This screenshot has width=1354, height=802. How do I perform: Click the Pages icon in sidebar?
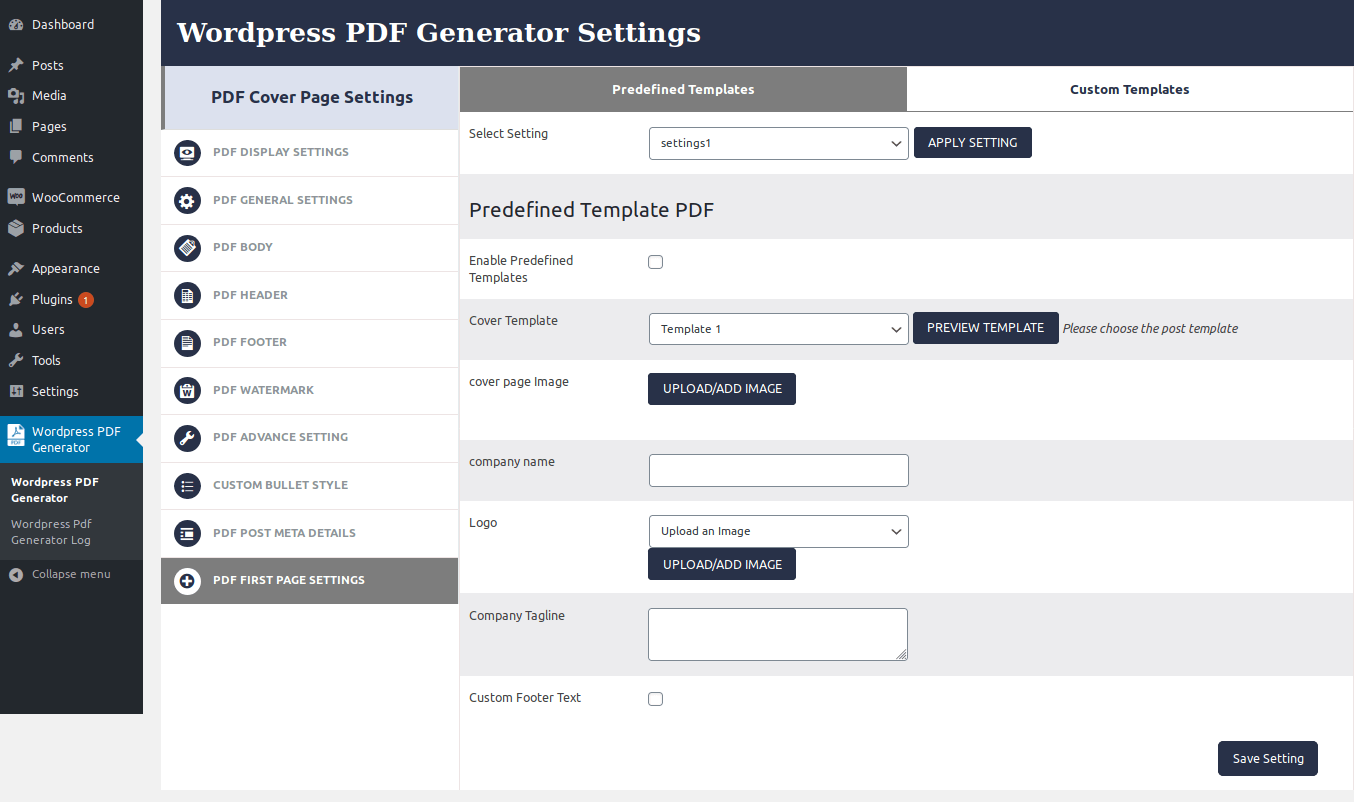pyautogui.click(x=16, y=126)
